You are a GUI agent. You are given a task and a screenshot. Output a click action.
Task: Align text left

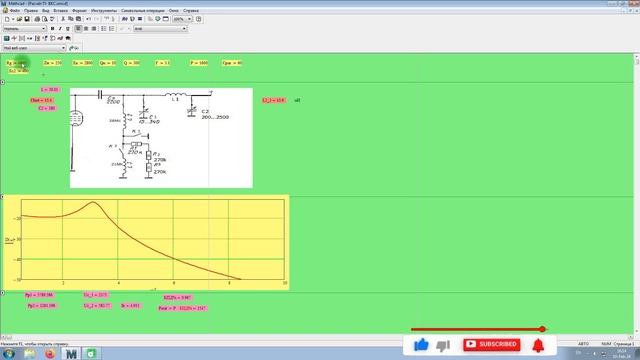(78, 29)
